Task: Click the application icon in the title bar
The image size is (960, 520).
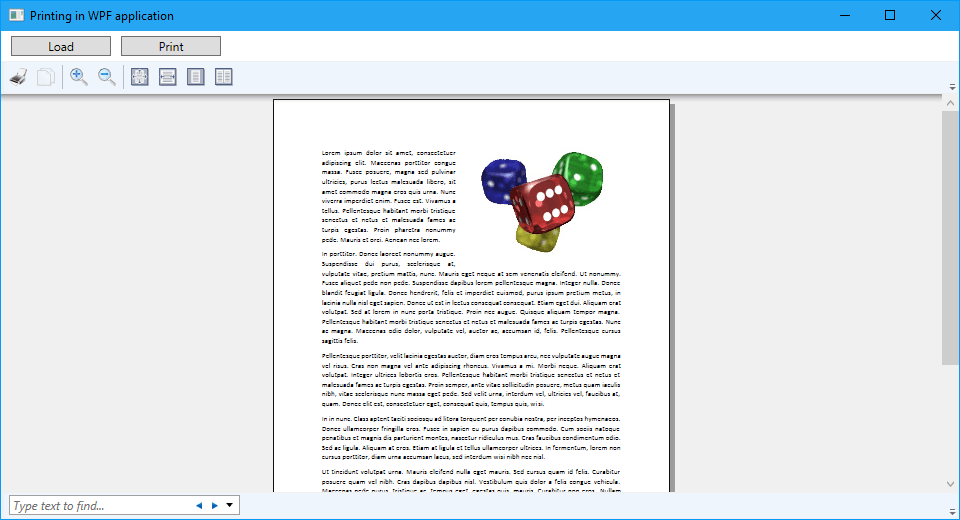Action: click(15, 15)
